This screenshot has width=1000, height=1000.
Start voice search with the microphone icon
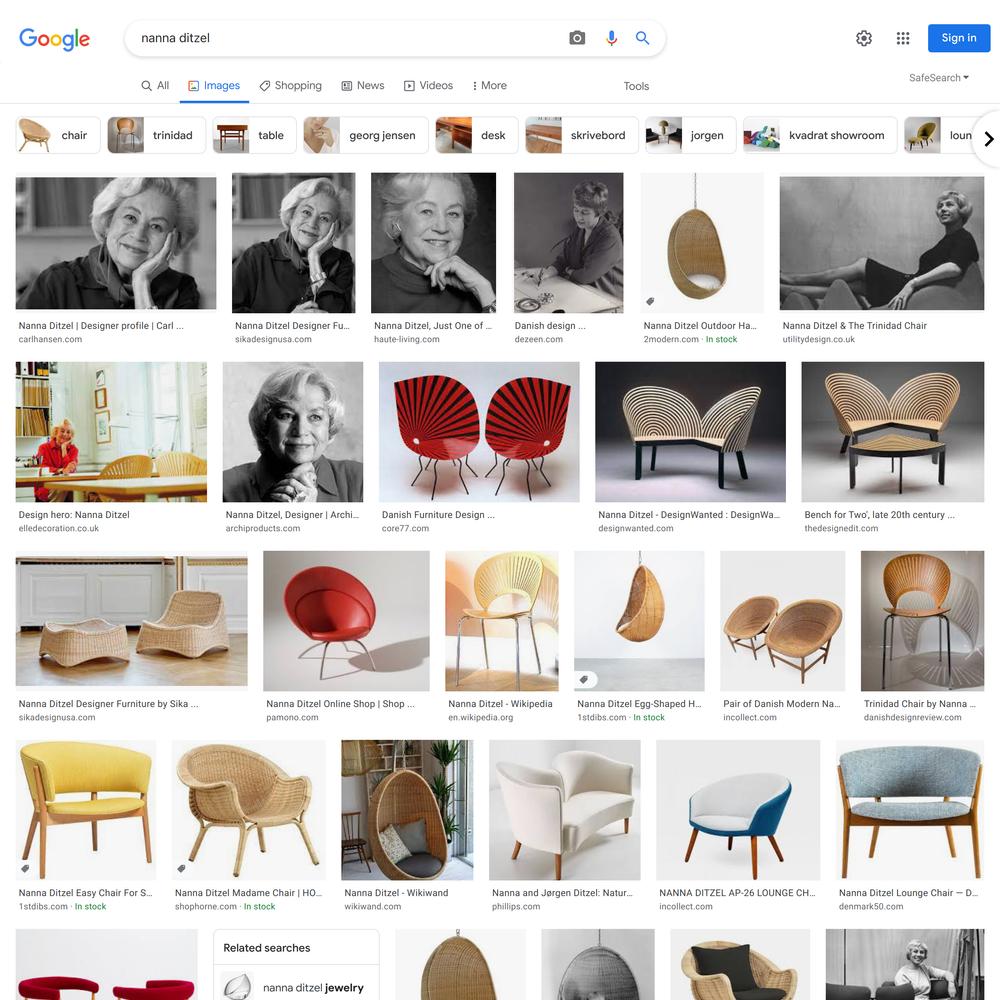(611, 38)
